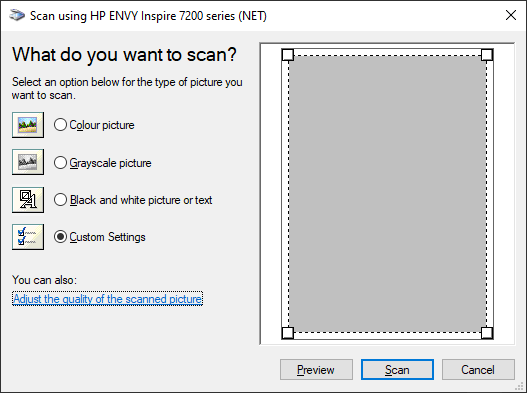The width and height of the screenshot is (527, 393).
Task: Click the Black and white text icon
Action: (28, 200)
